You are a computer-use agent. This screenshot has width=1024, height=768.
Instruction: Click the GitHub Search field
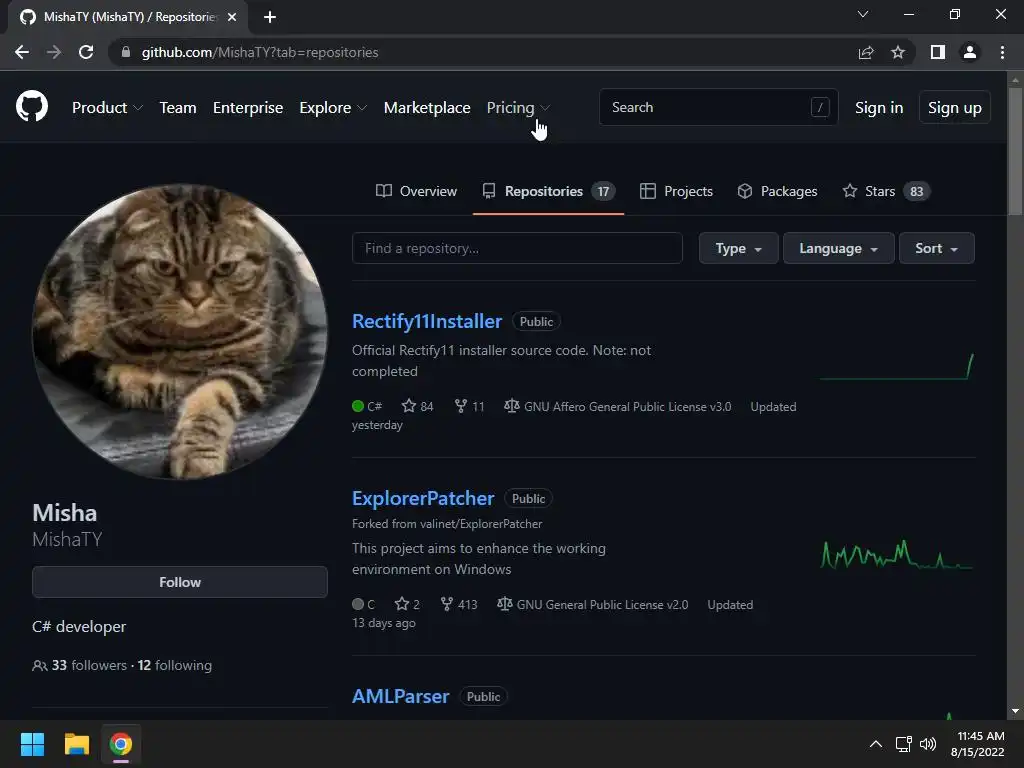pos(718,107)
